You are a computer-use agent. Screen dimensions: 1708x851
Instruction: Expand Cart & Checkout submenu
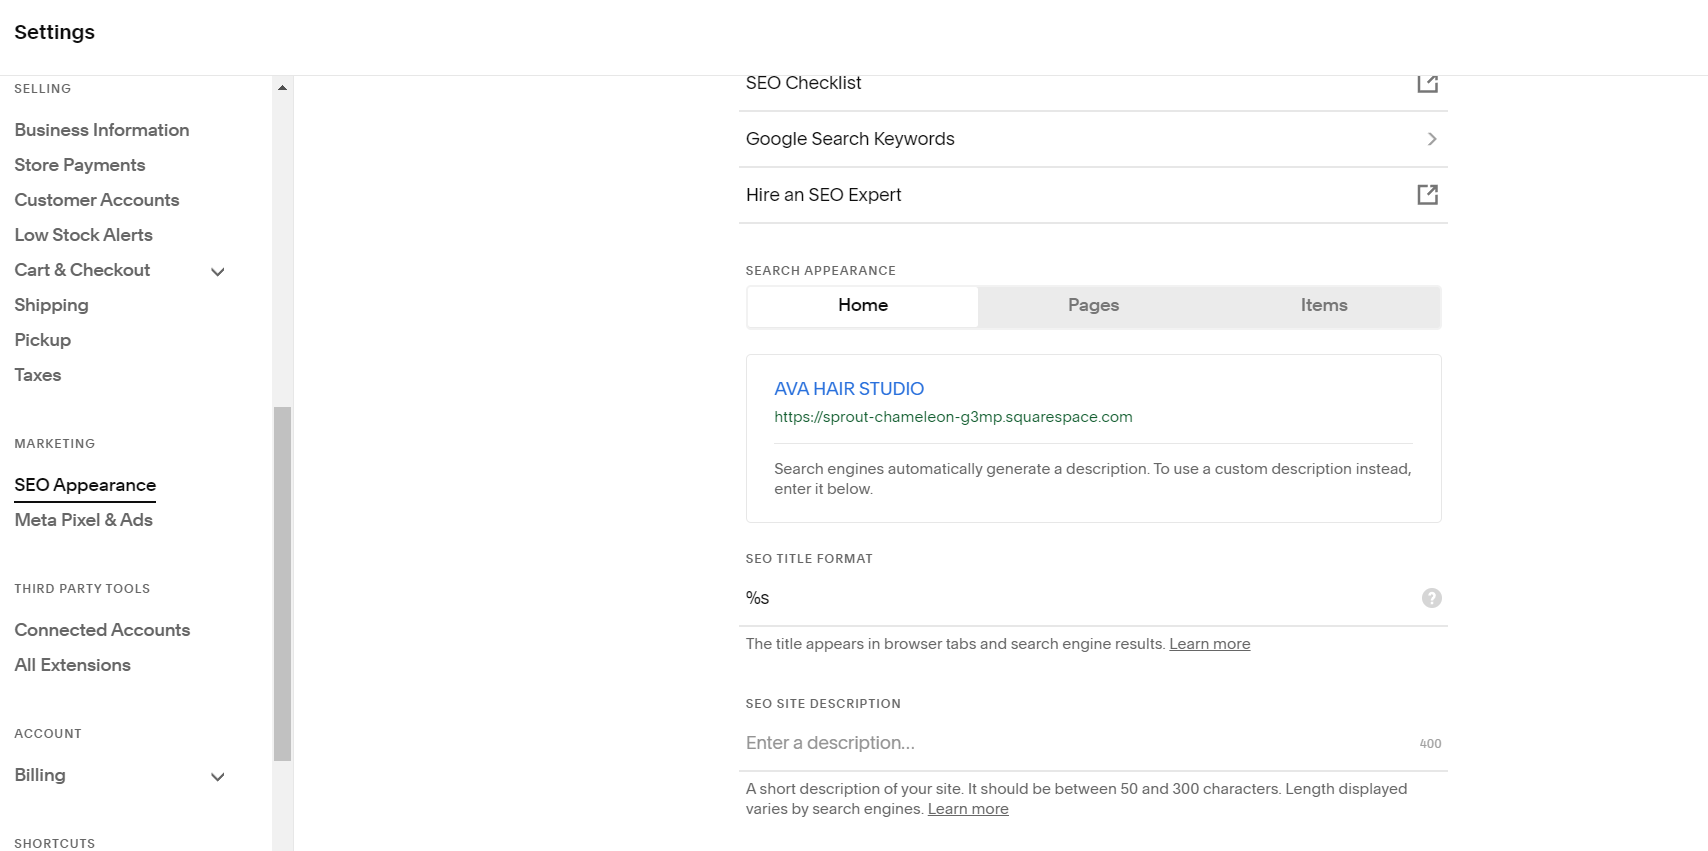217,271
